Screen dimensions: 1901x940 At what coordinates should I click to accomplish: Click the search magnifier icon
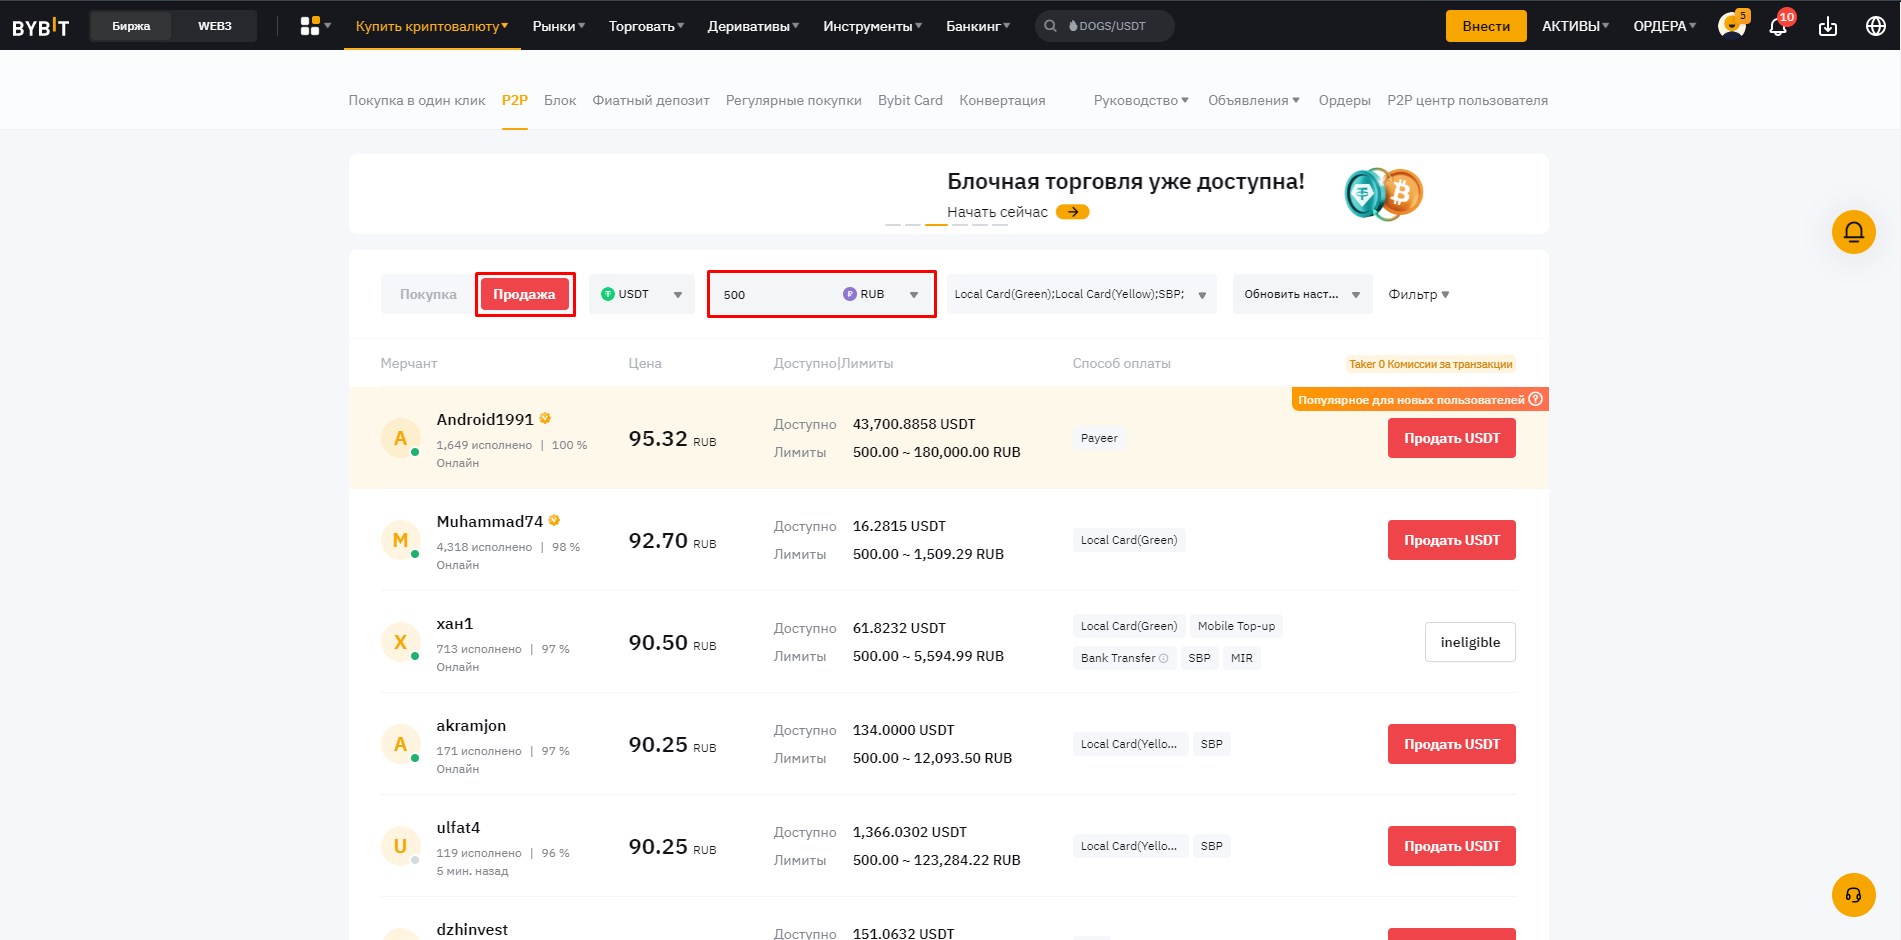tap(1050, 26)
